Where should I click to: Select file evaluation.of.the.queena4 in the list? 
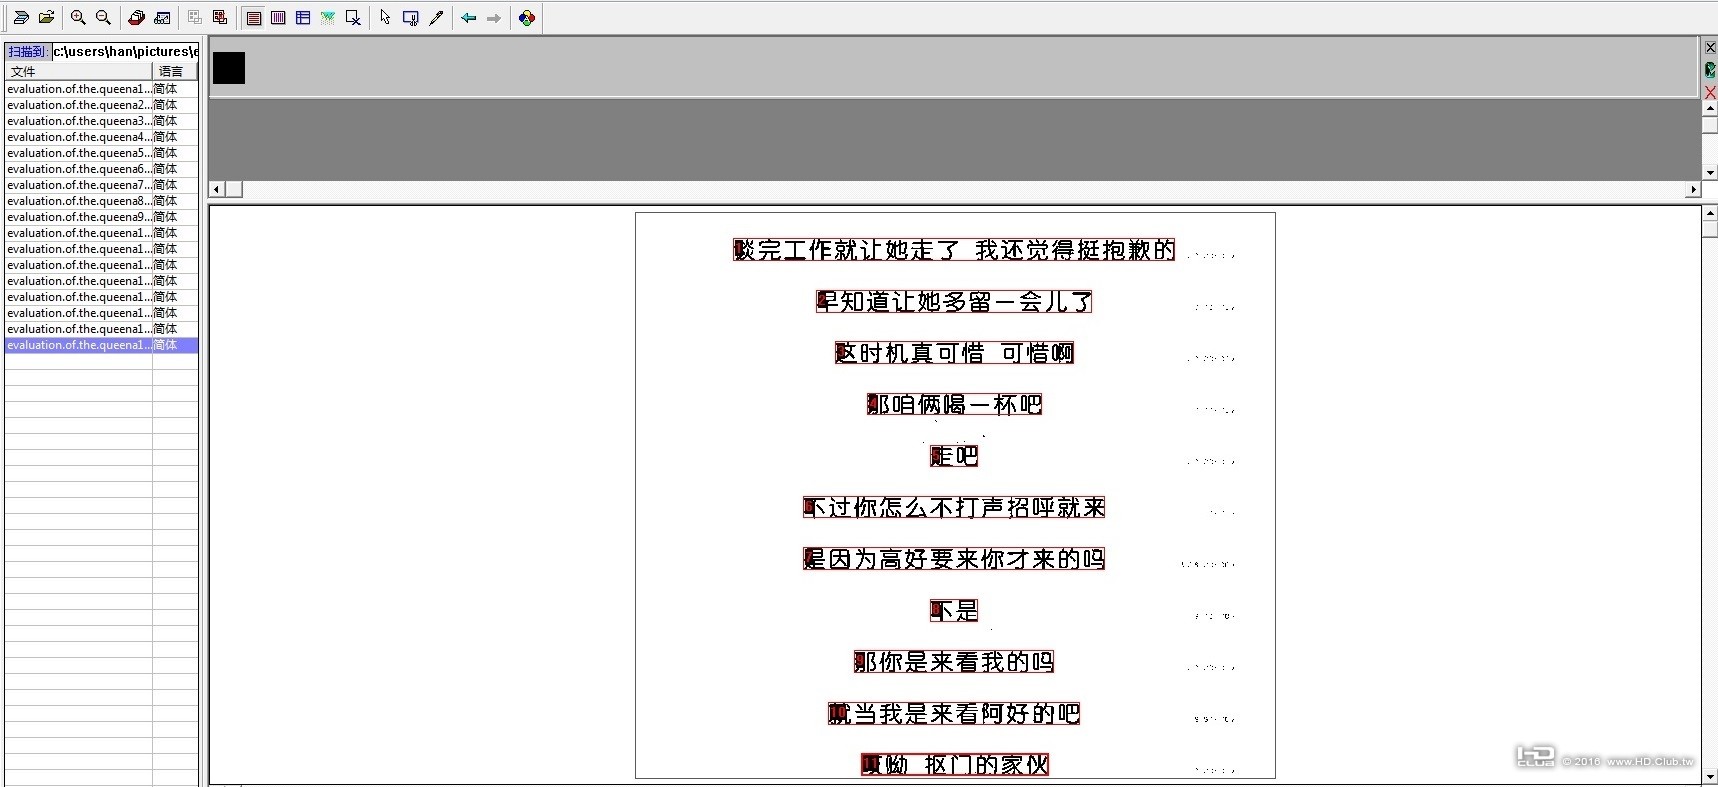pyautogui.click(x=101, y=137)
